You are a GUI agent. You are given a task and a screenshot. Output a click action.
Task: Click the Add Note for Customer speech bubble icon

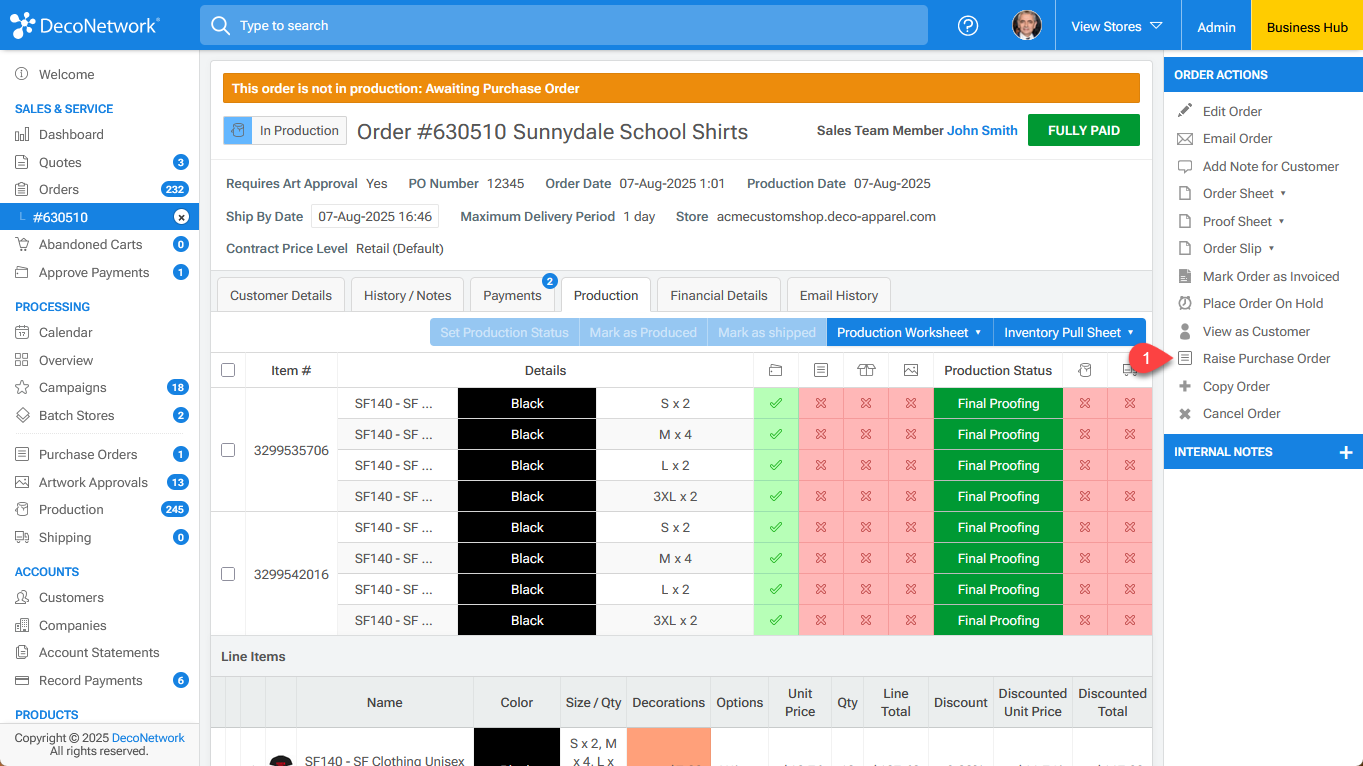click(x=1194, y=166)
